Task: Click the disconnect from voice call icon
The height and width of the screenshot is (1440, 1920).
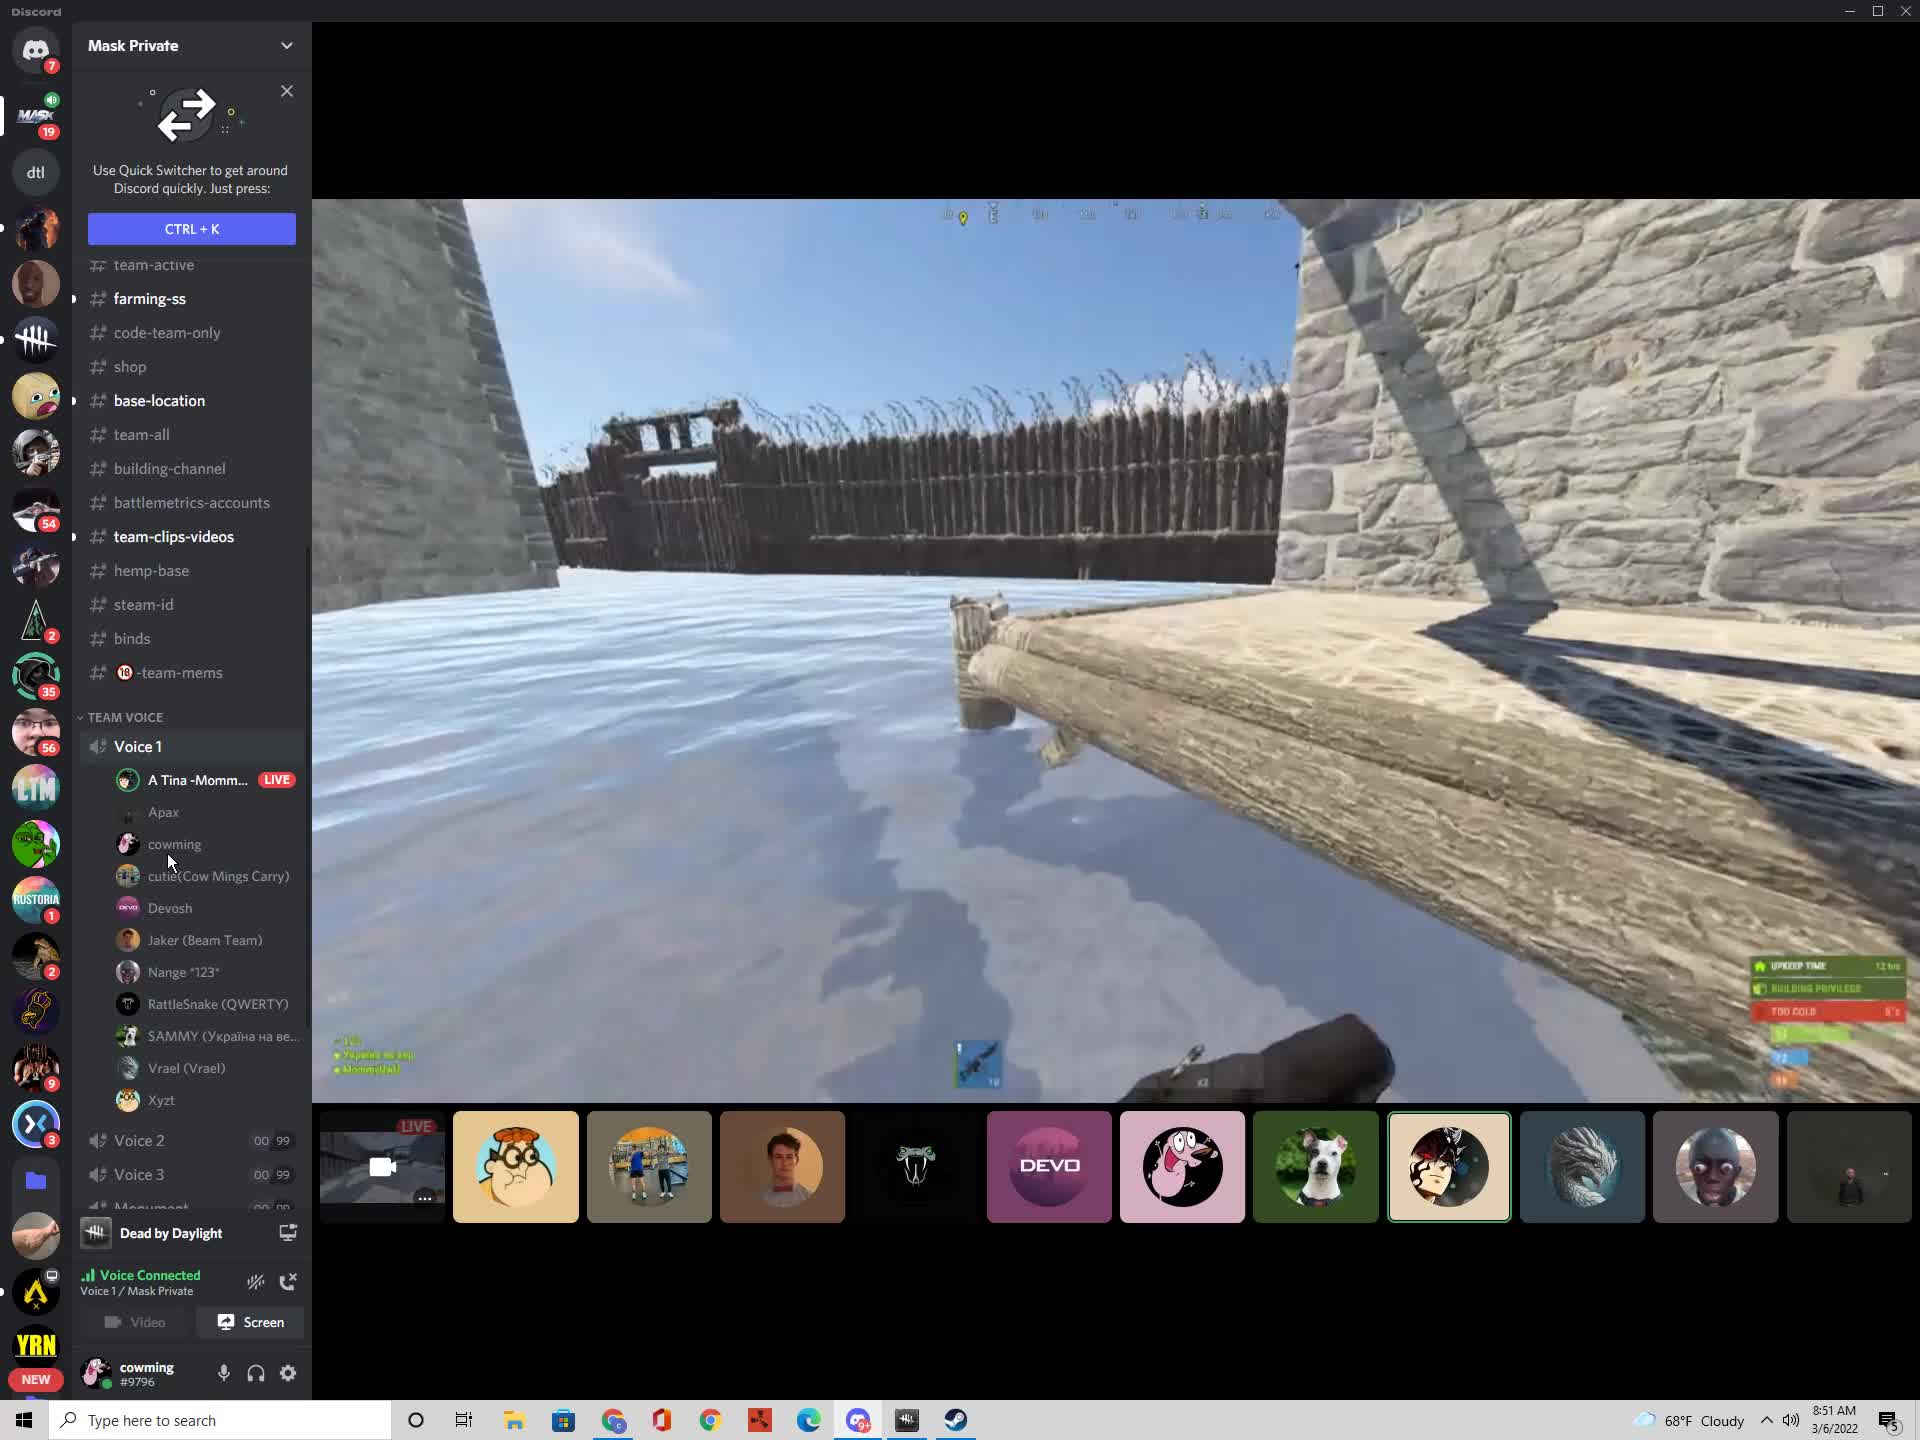Action: (288, 1282)
